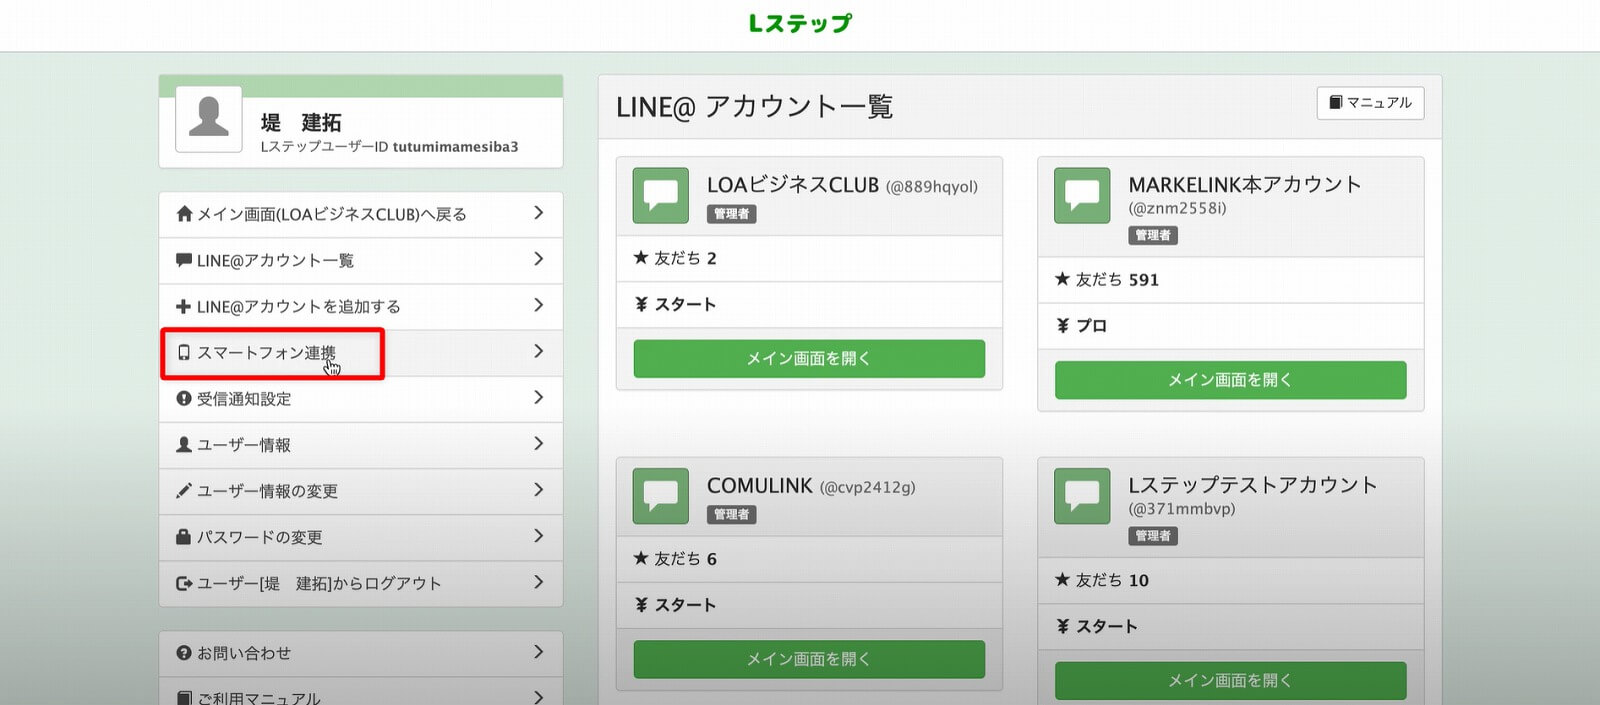Screen dimensions: 1600x705
Task: Open メイン画面を開く for LOAビジネスCLUB
Action: point(809,358)
